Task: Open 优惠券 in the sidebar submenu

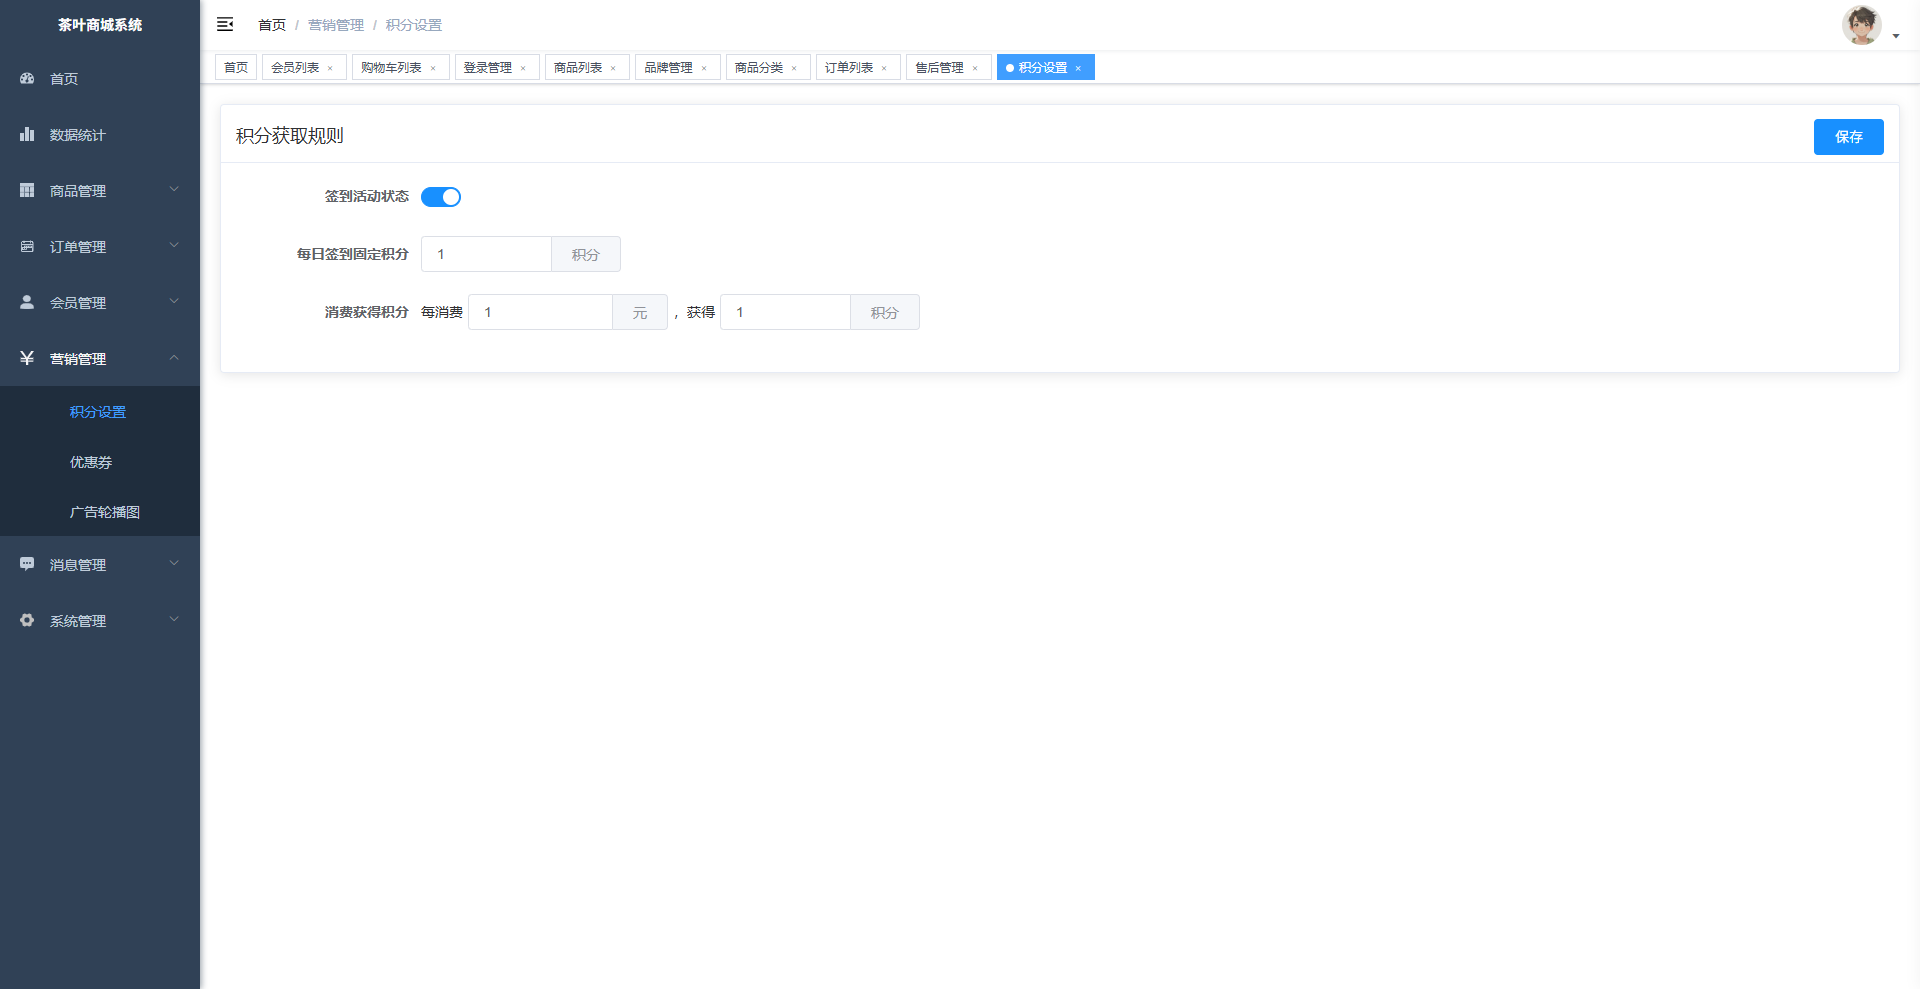Action: point(91,462)
